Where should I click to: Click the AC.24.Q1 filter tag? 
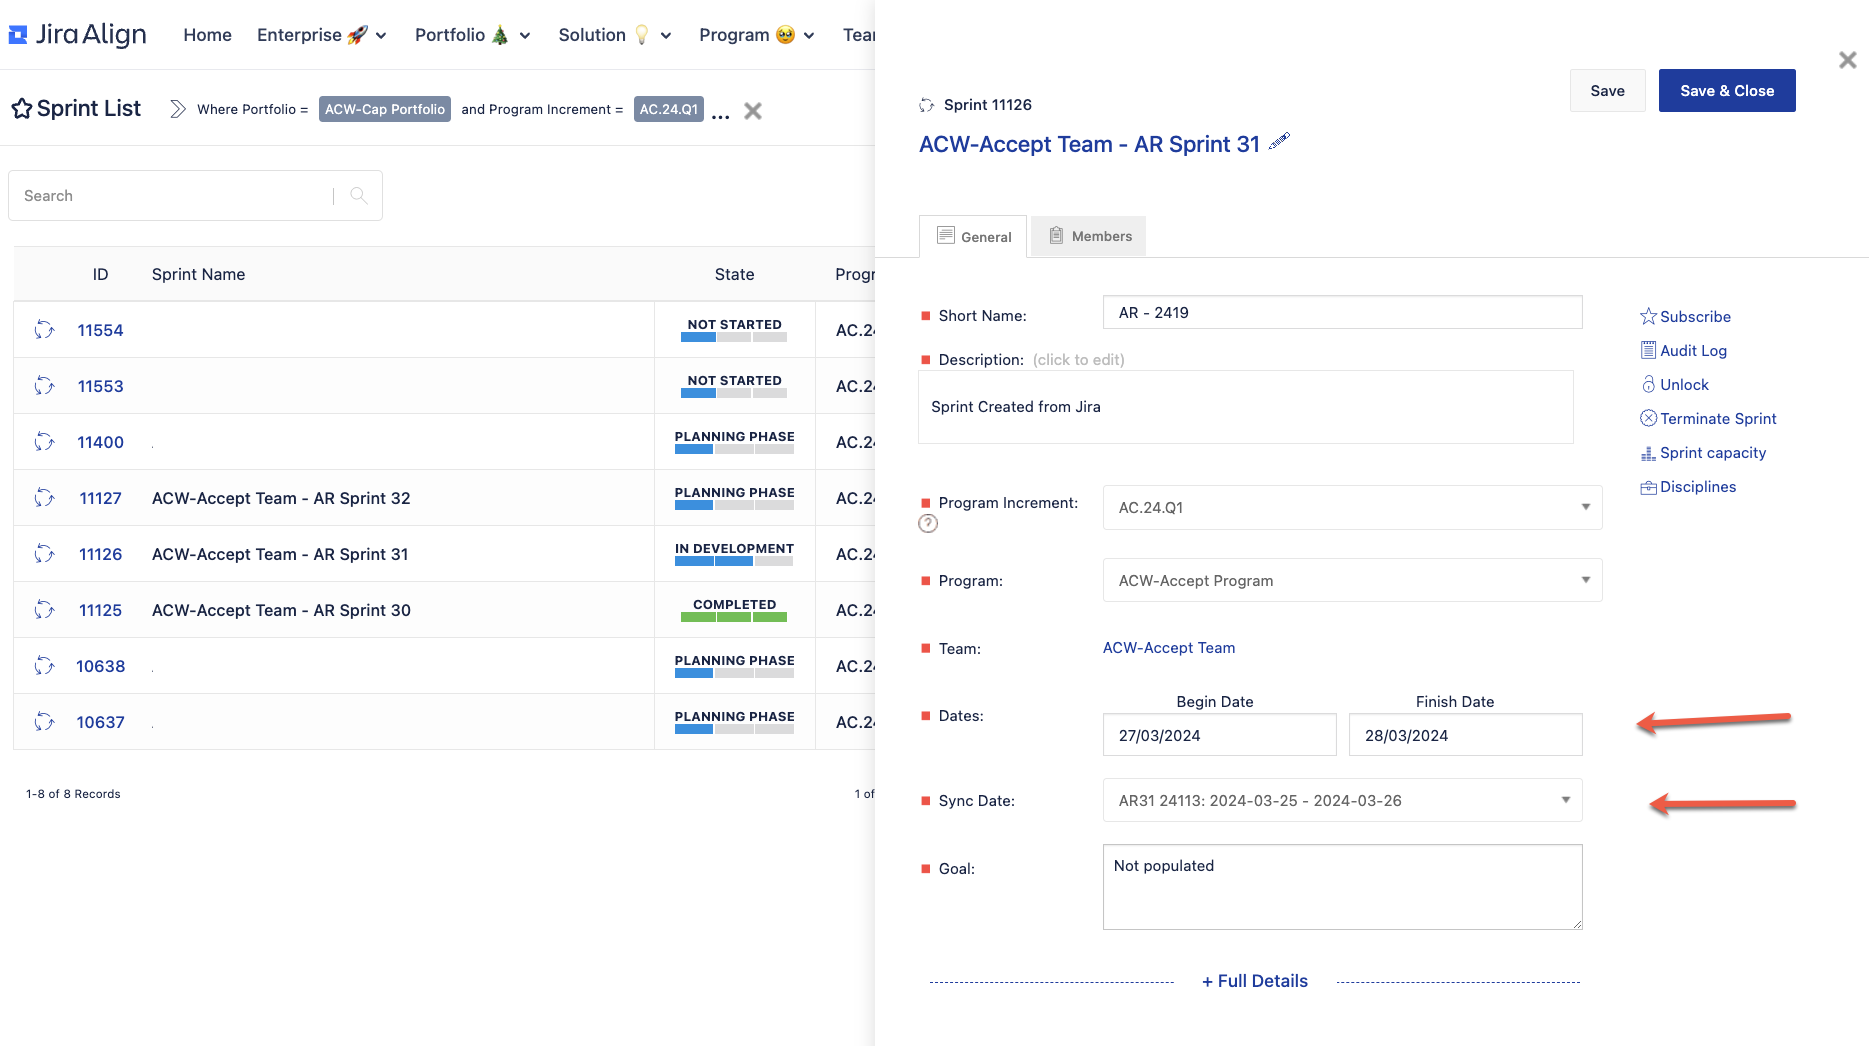point(669,109)
